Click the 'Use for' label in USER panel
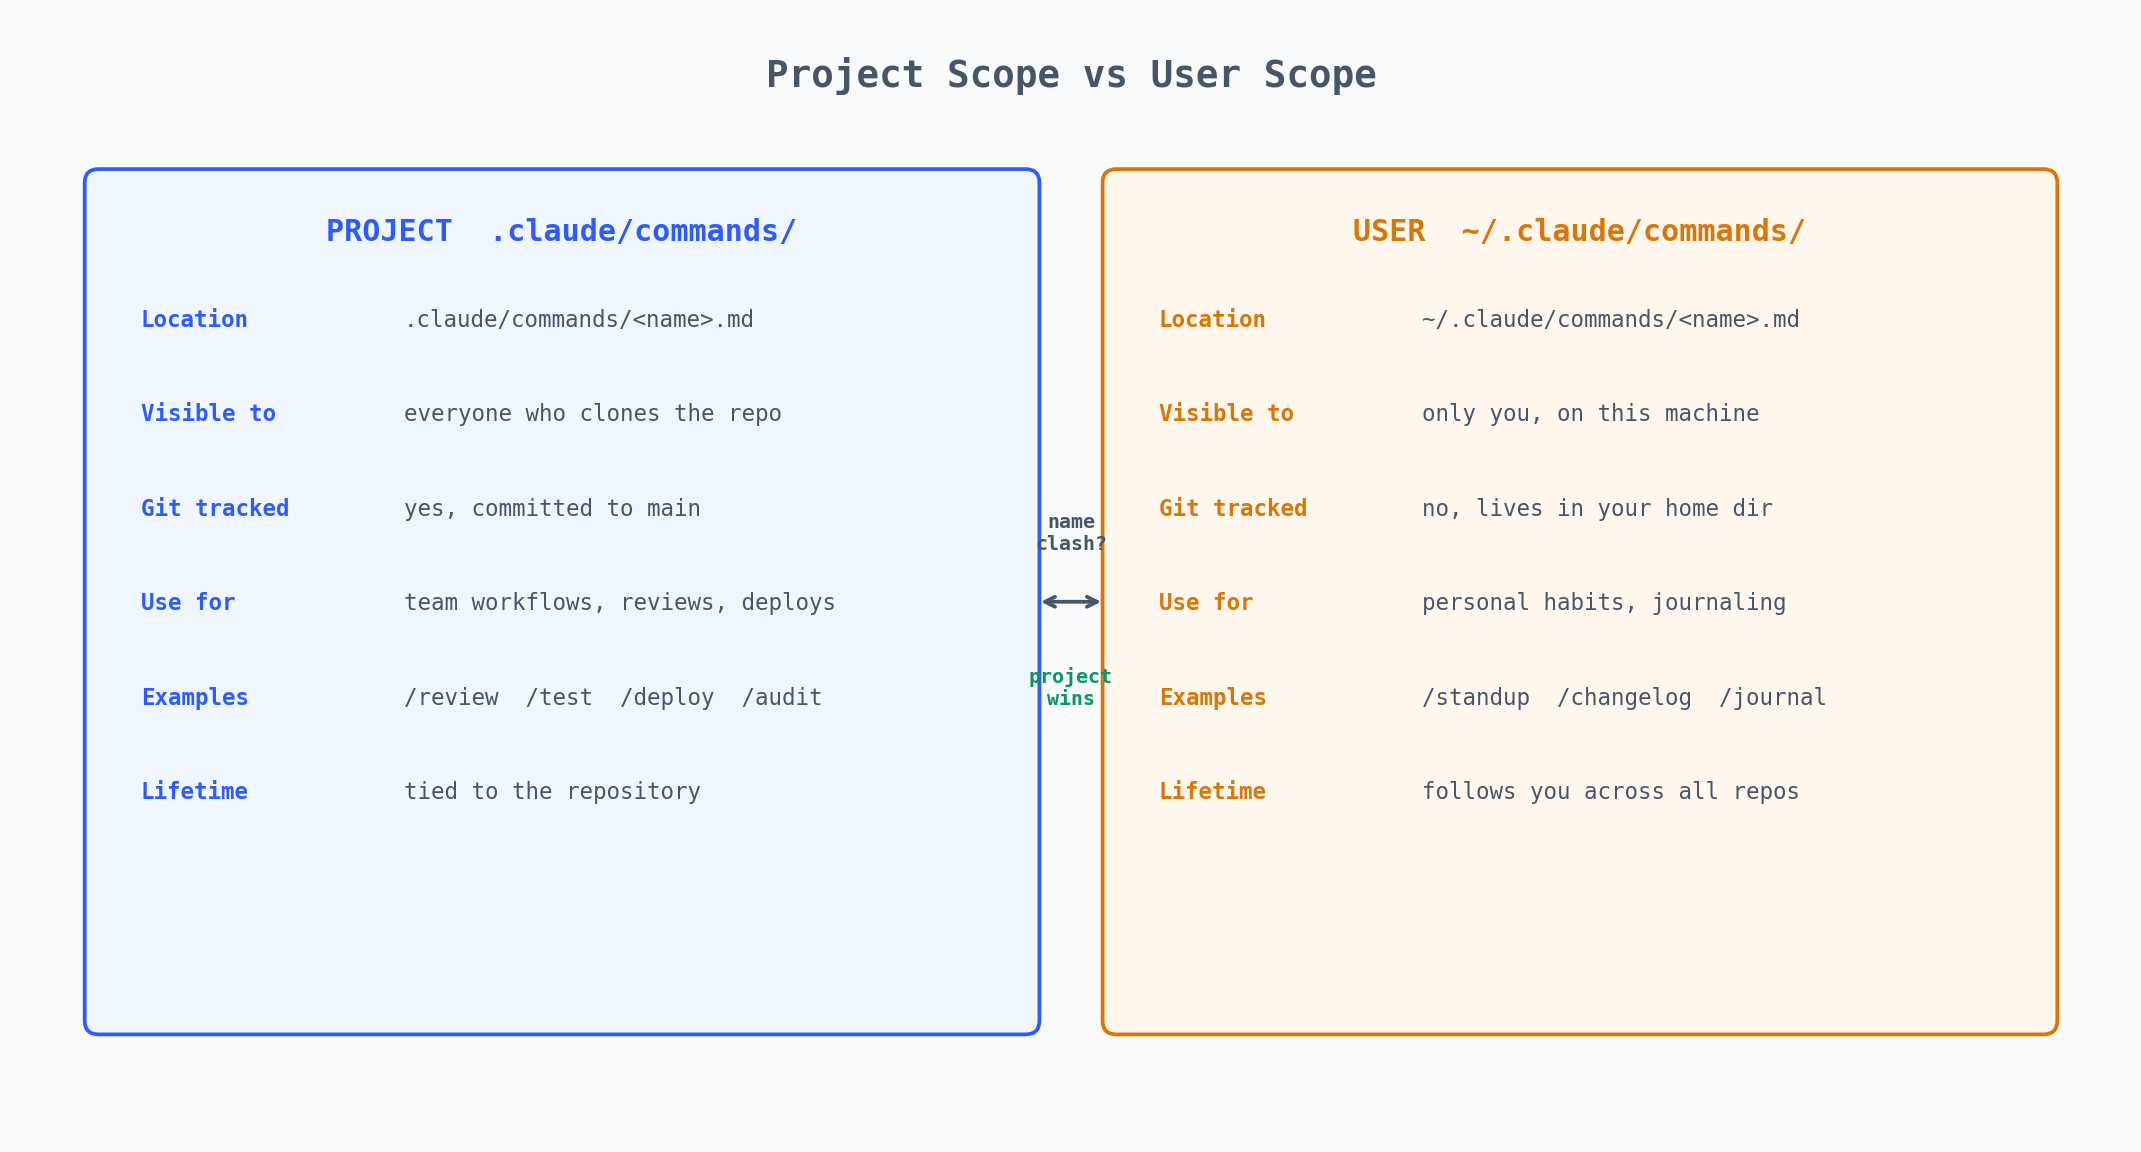2141x1152 pixels. click(x=1206, y=603)
